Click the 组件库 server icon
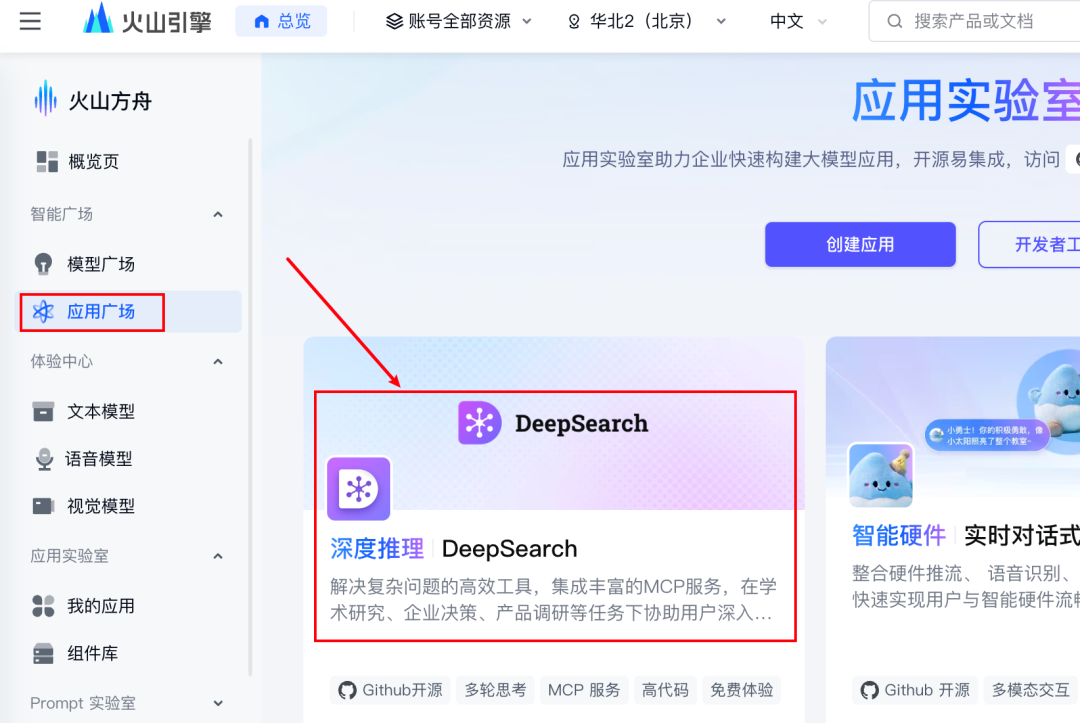 [x=43, y=653]
